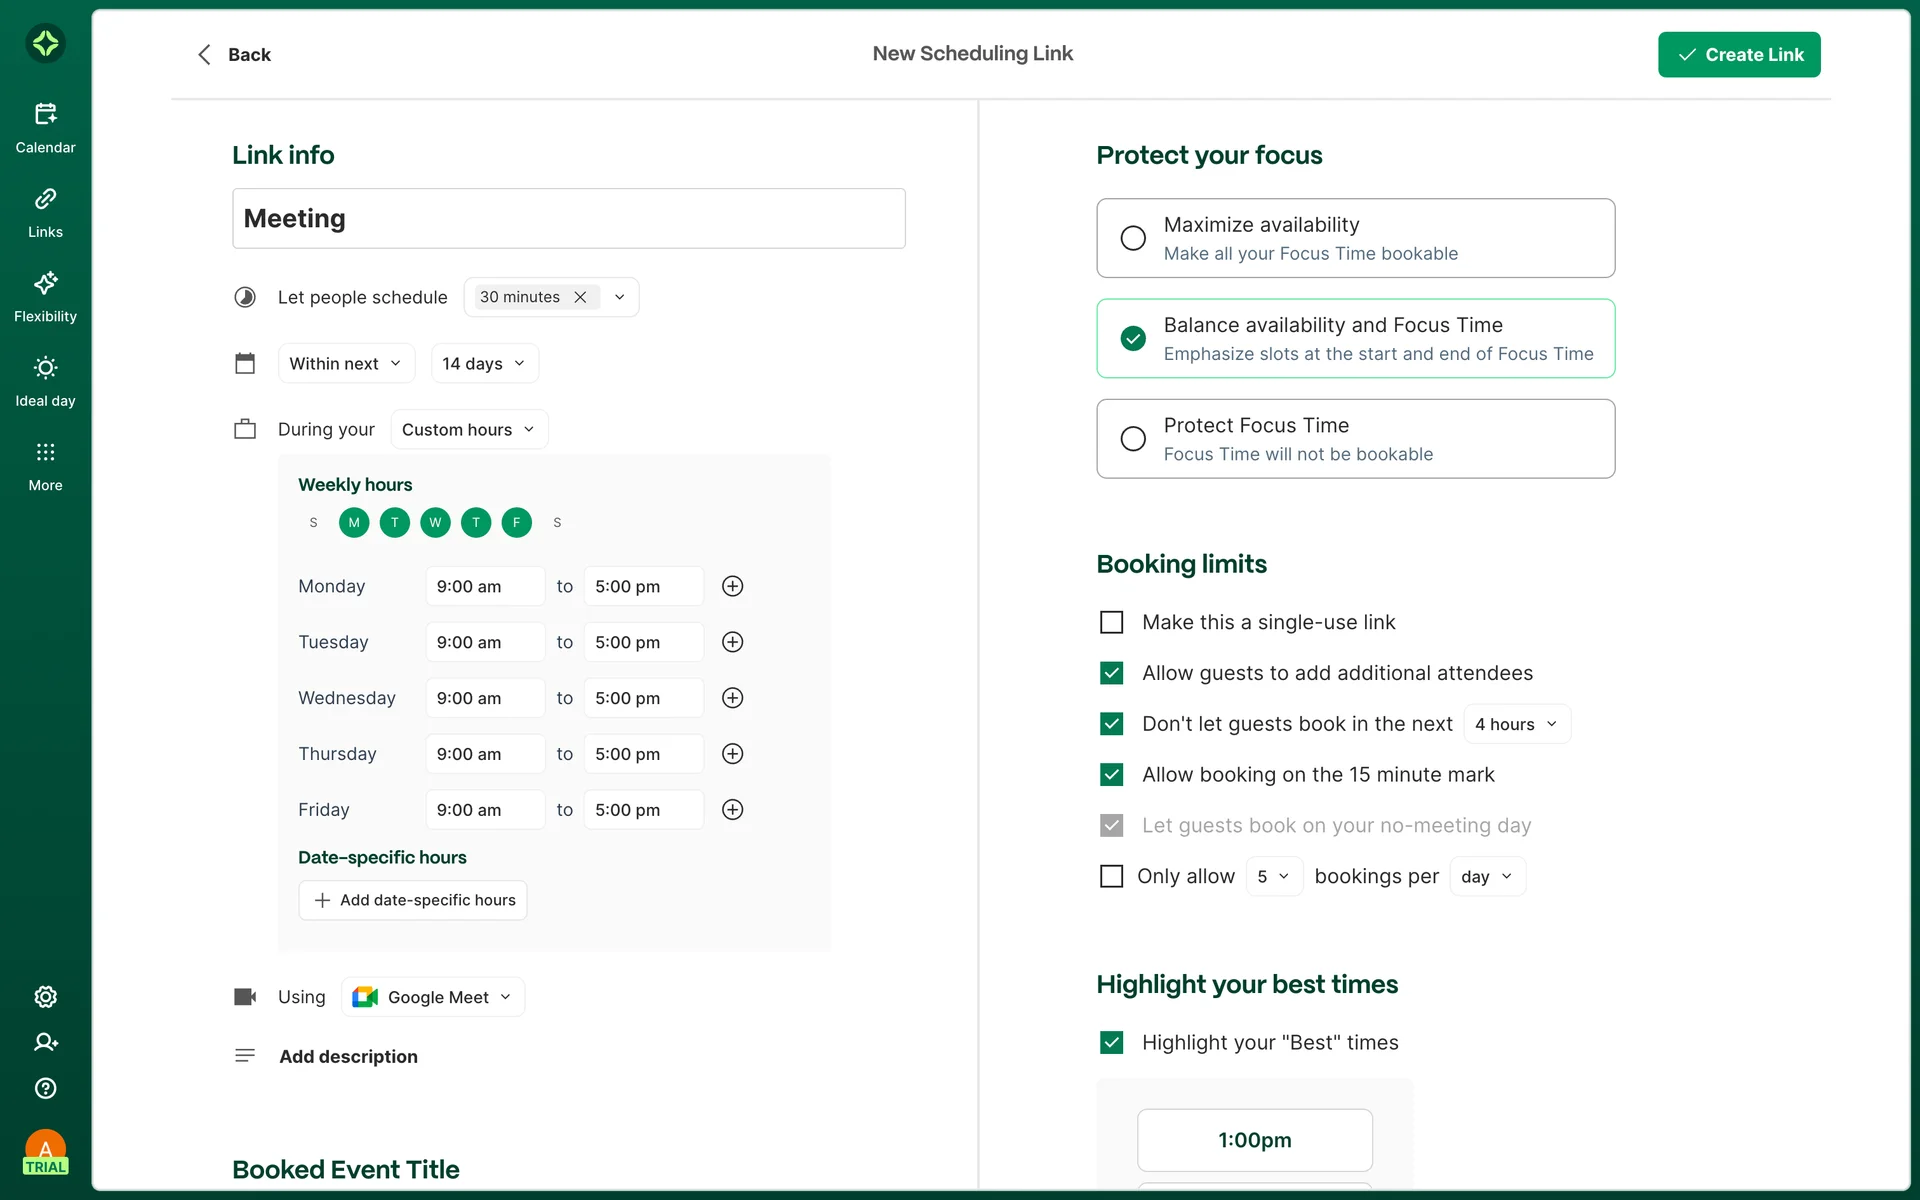This screenshot has height=1200, width=1920.
Task: Click the Create Link button
Action: coord(1739,55)
